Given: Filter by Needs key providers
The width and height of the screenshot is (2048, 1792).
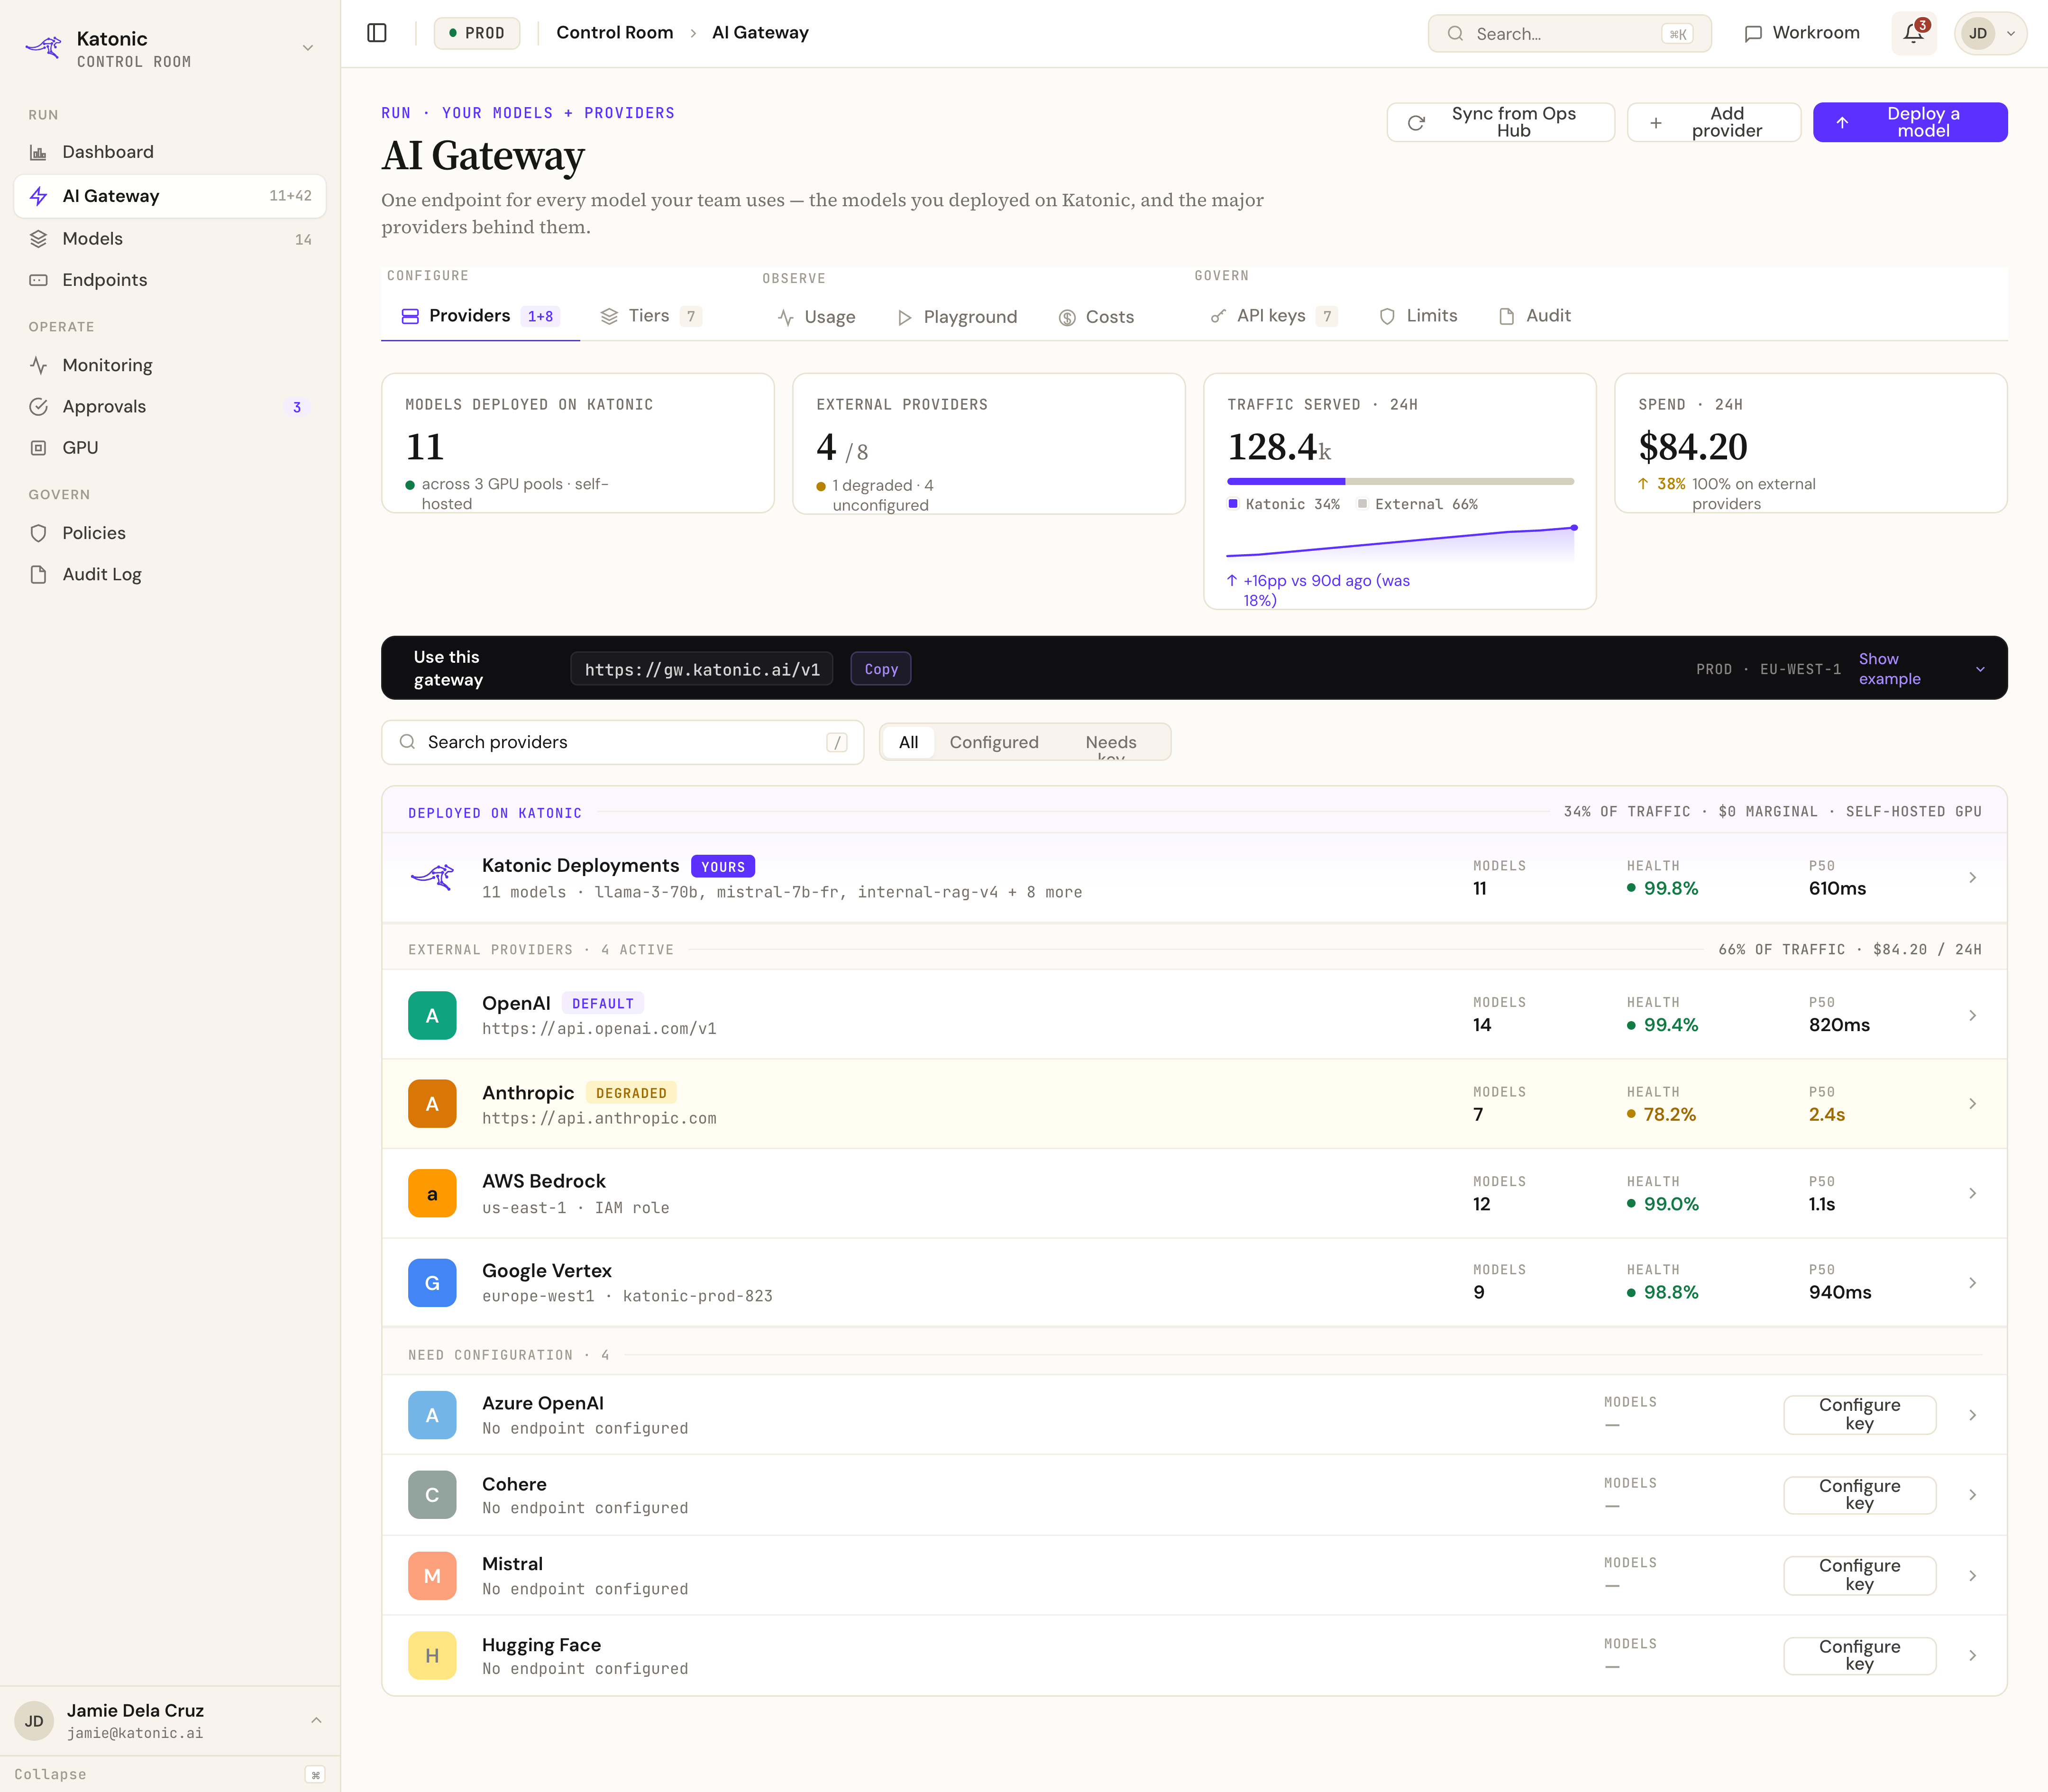Looking at the screenshot, I should (1111, 742).
